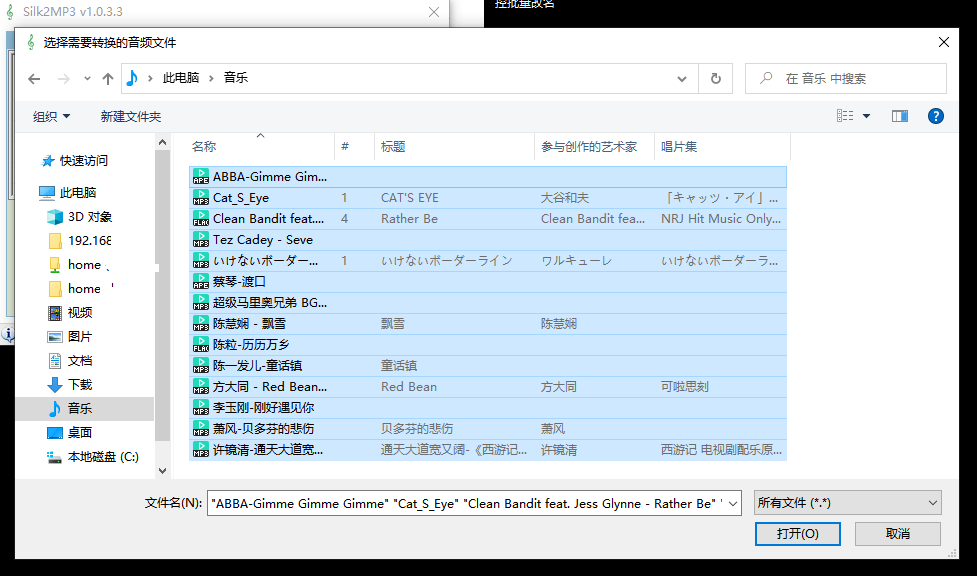Expand the address bar history dropdown

[x=682, y=79]
